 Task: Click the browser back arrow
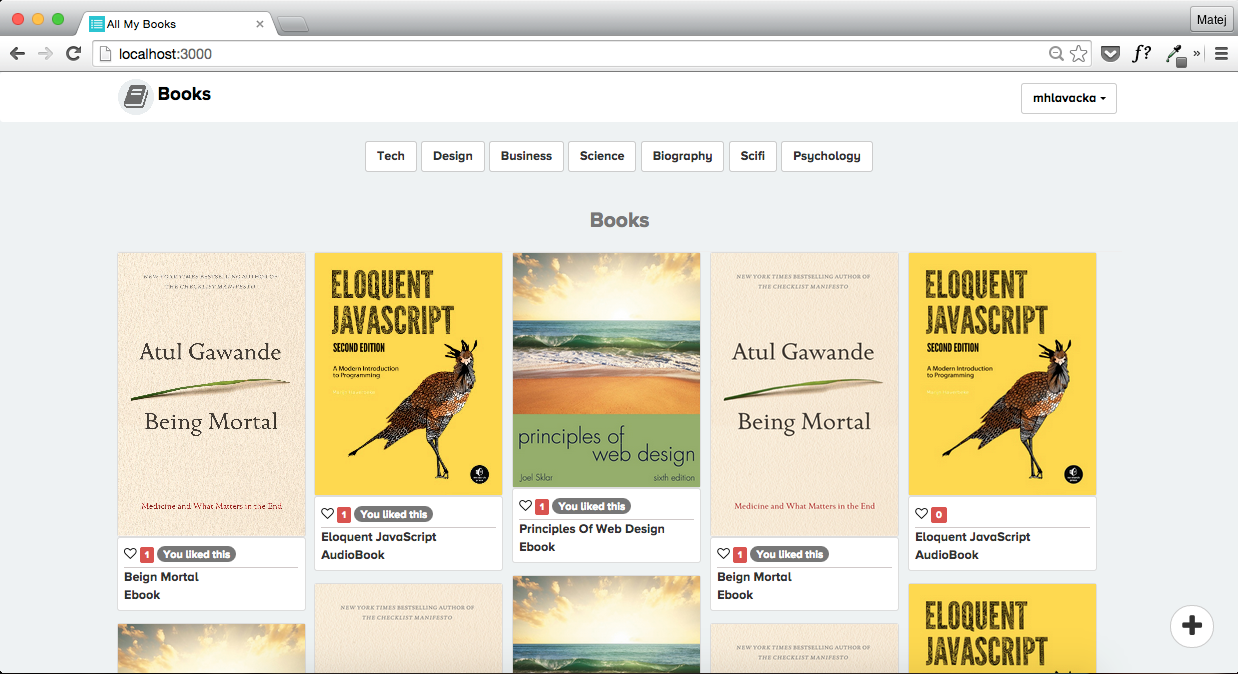pyautogui.click(x=17, y=54)
